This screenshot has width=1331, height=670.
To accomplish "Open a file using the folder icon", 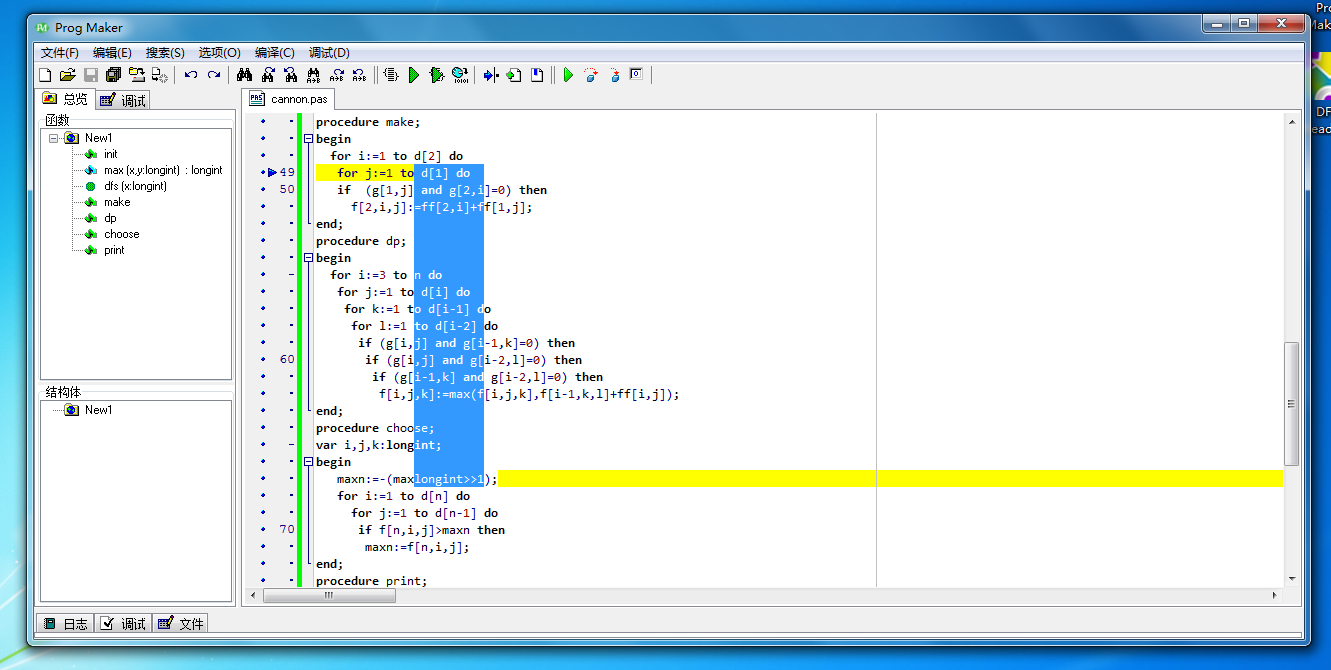I will pos(68,75).
